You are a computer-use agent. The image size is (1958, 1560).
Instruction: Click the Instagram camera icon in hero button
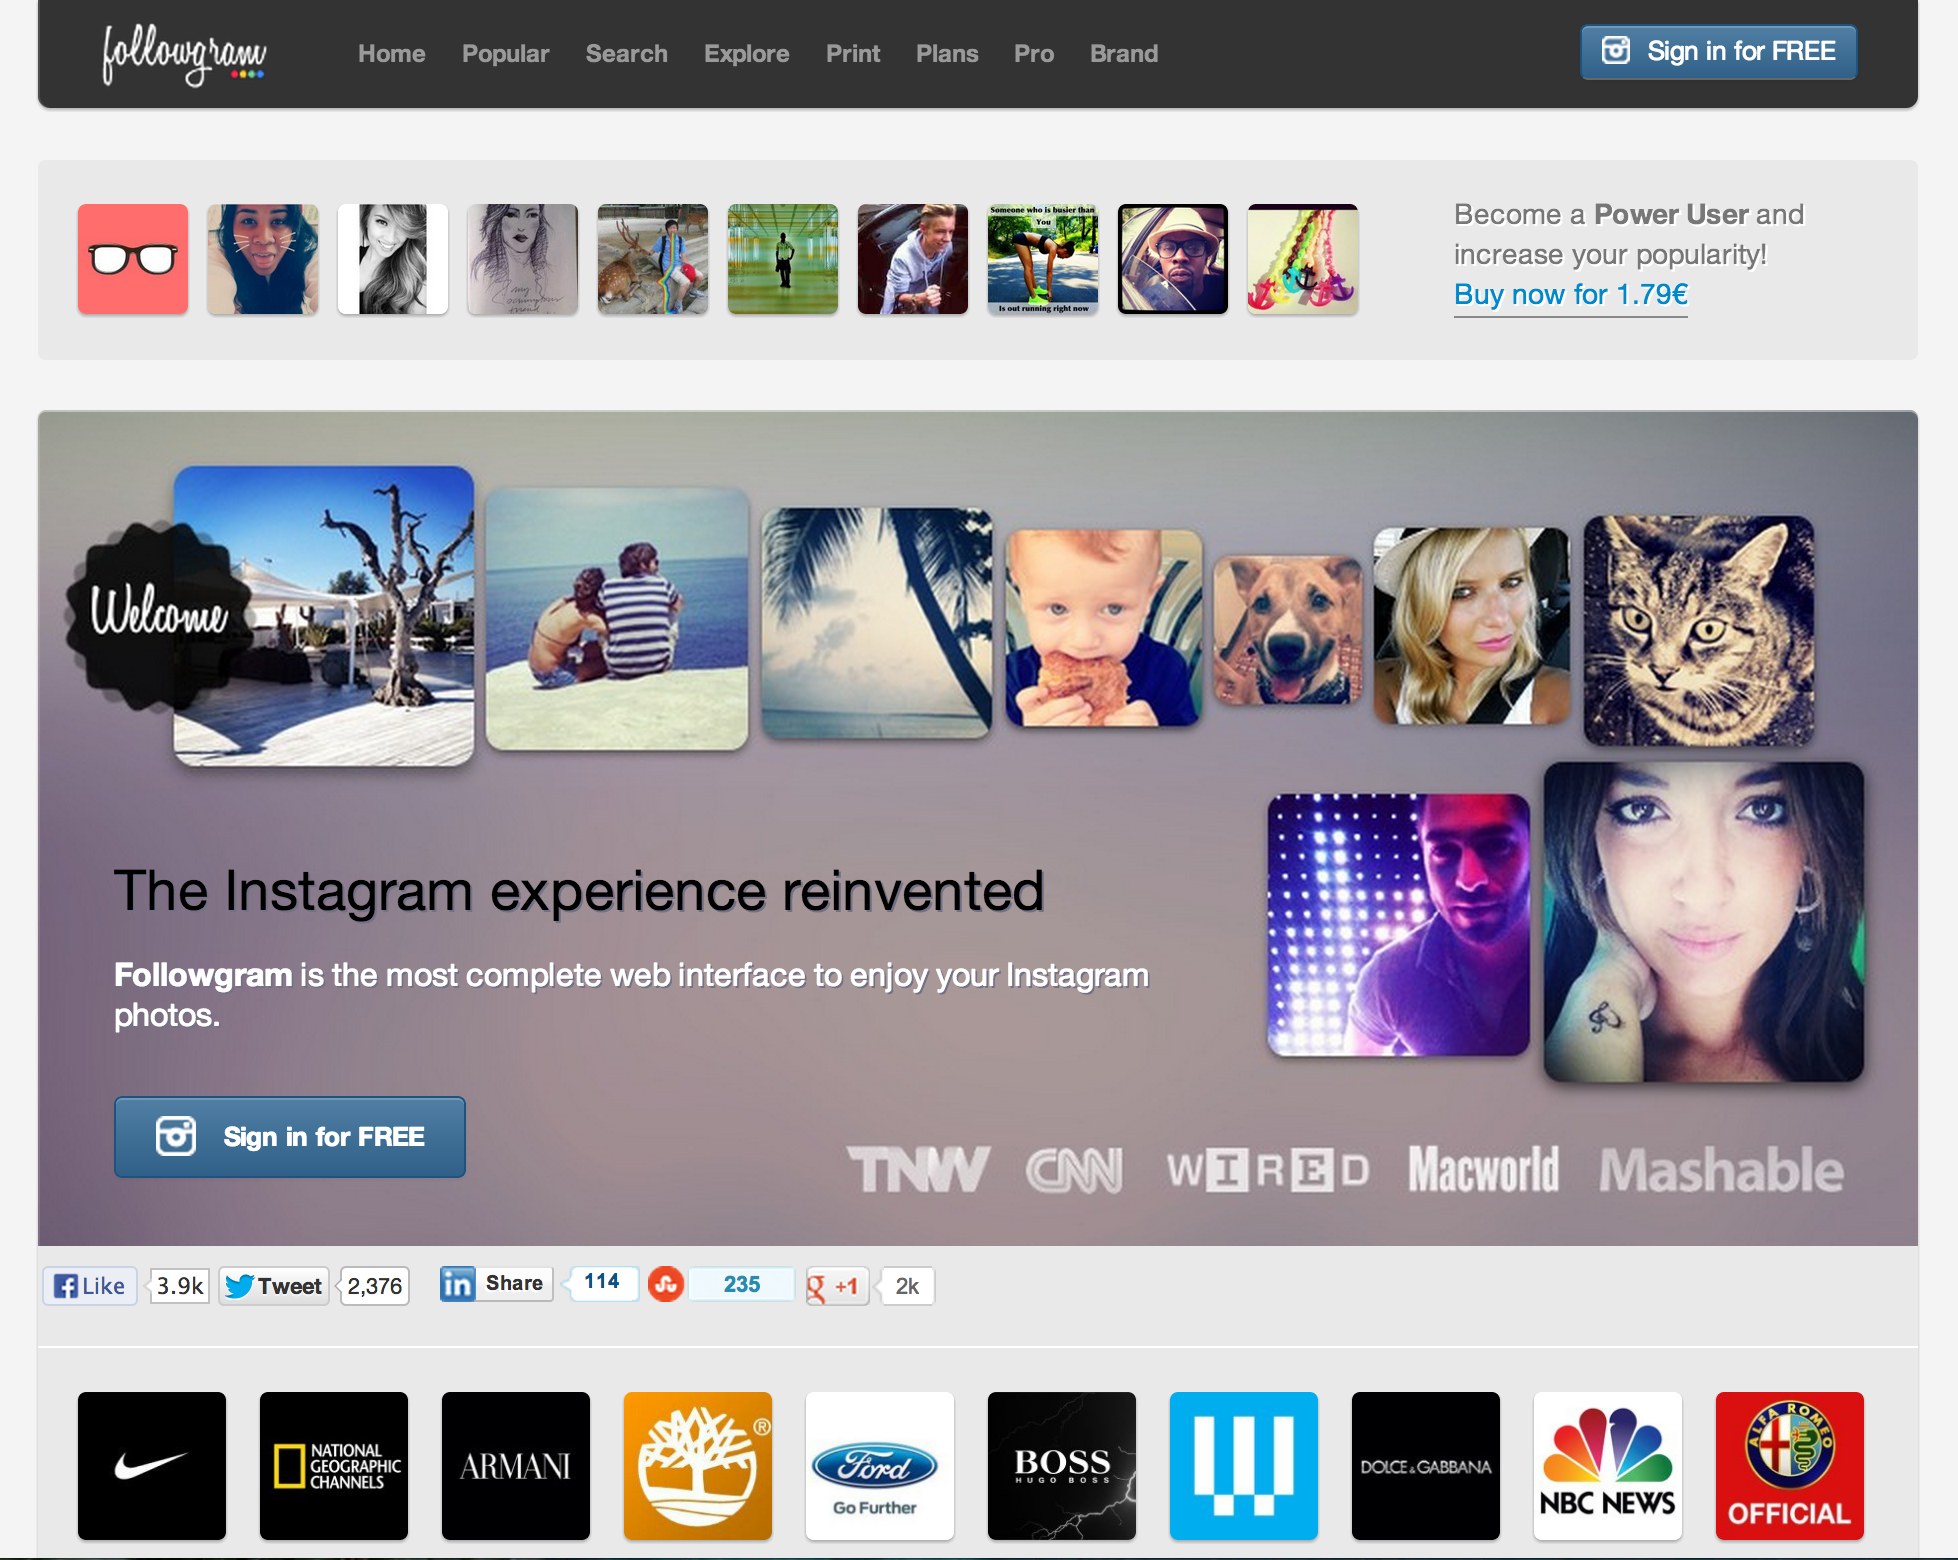coord(176,1136)
